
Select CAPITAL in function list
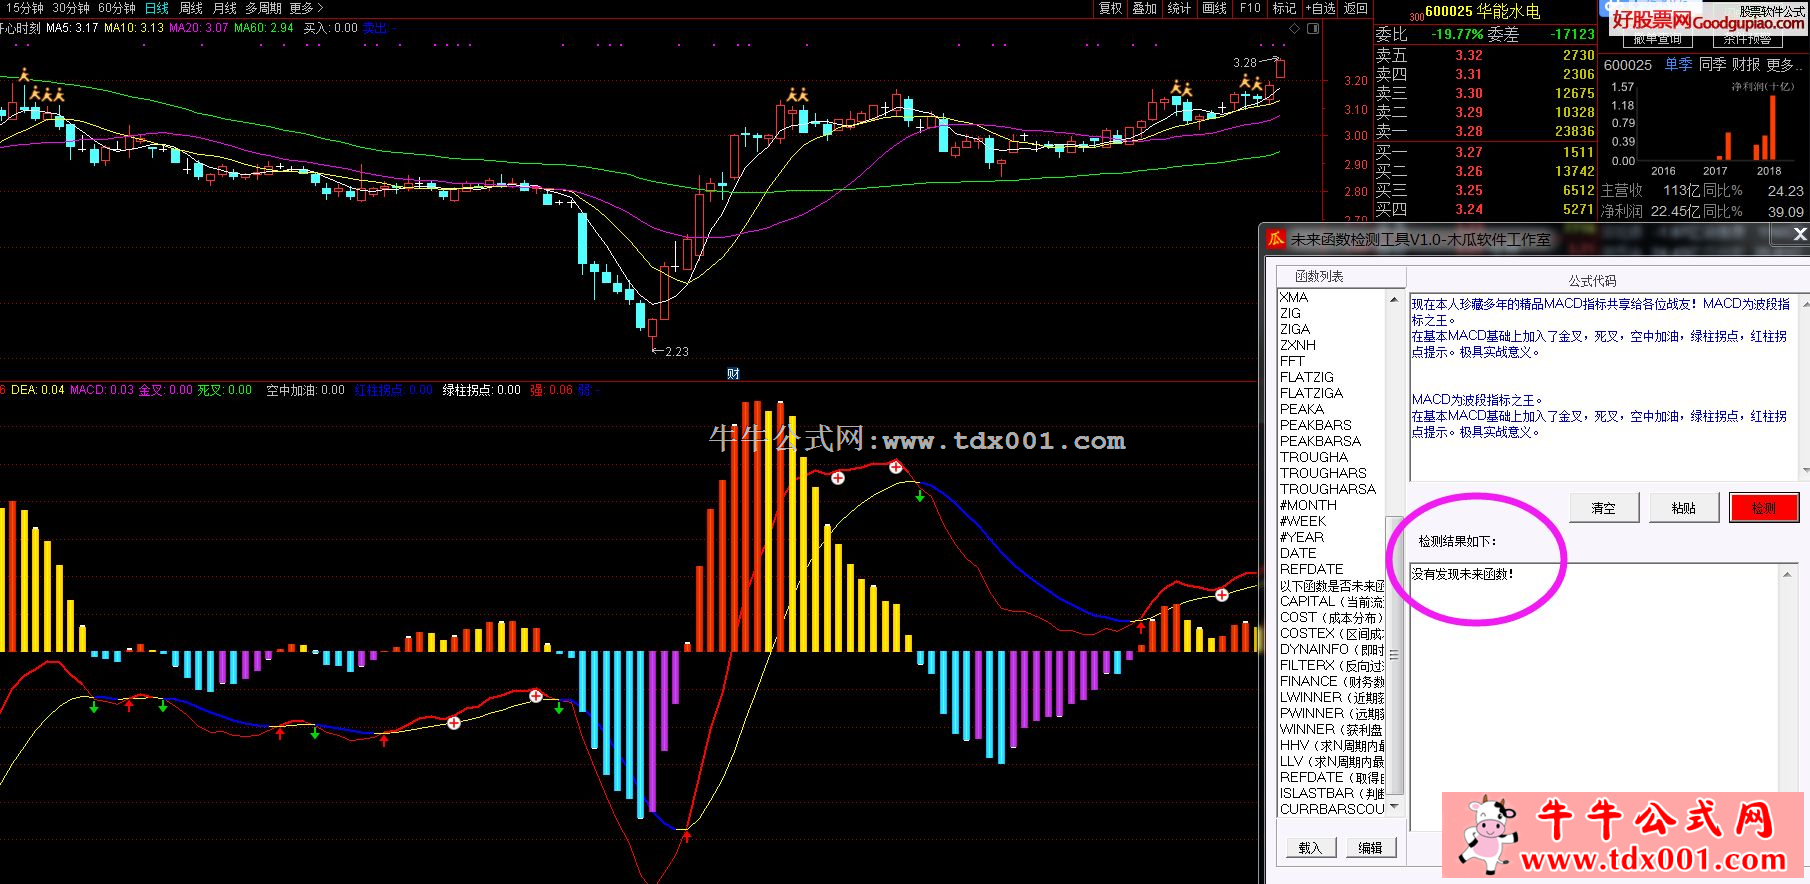coord(1332,601)
